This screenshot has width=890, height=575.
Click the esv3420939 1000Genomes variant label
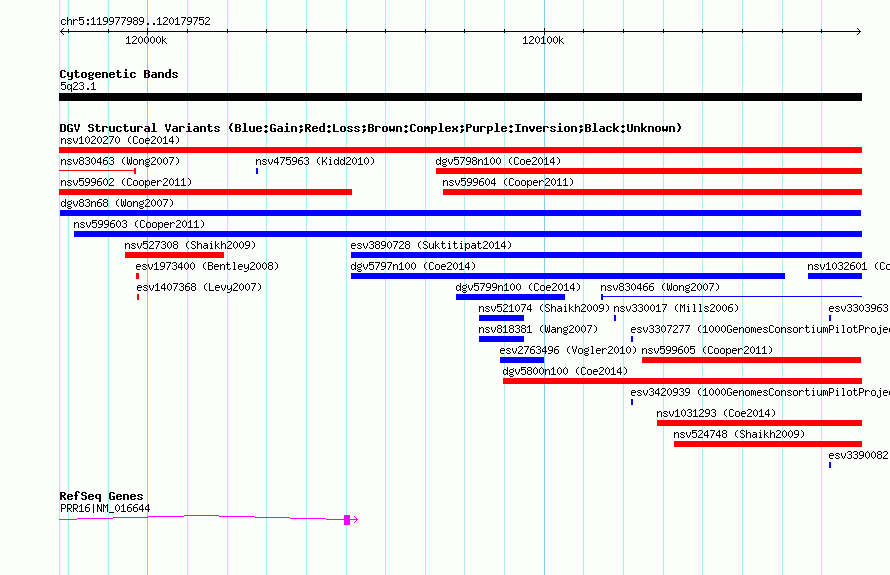tap(759, 392)
